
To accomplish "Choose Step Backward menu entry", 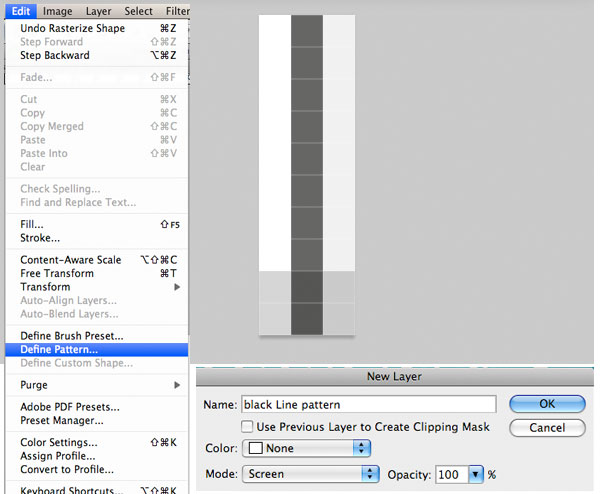I will pos(55,55).
